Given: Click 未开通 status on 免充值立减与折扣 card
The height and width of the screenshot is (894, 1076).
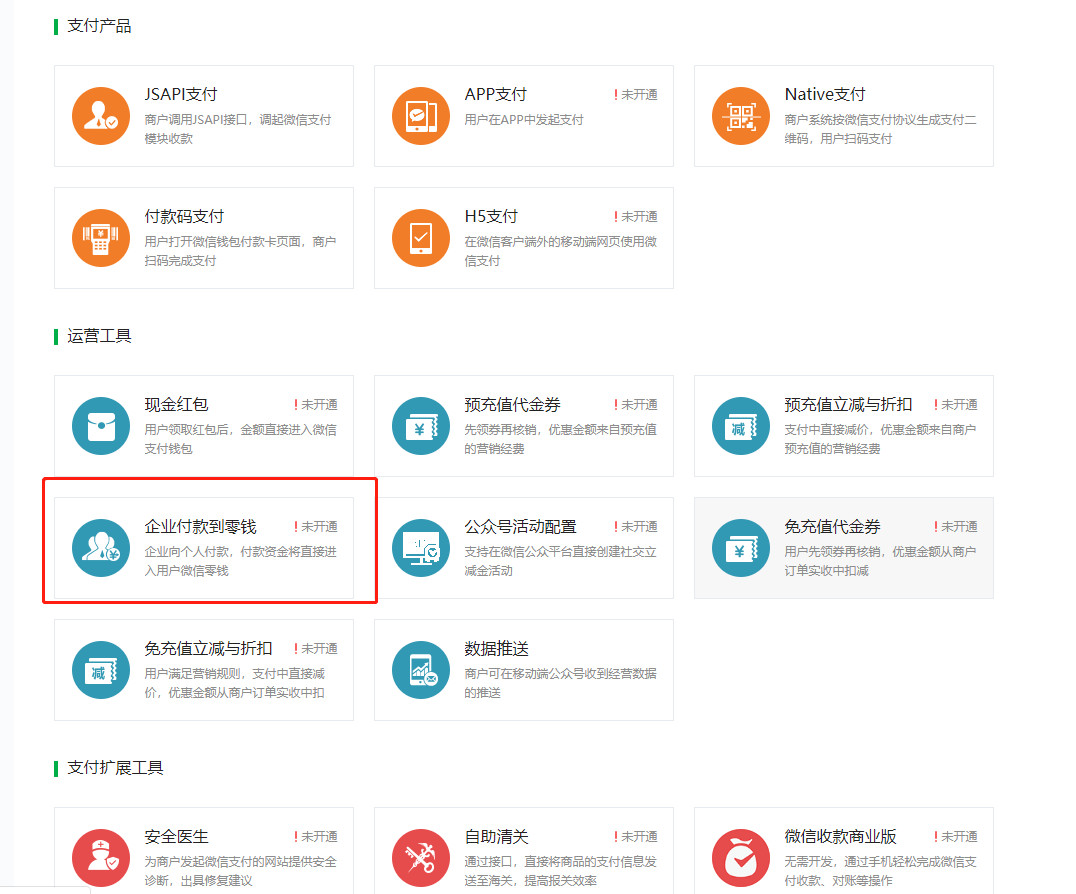Looking at the screenshot, I should pyautogui.click(x=316, y=649).
